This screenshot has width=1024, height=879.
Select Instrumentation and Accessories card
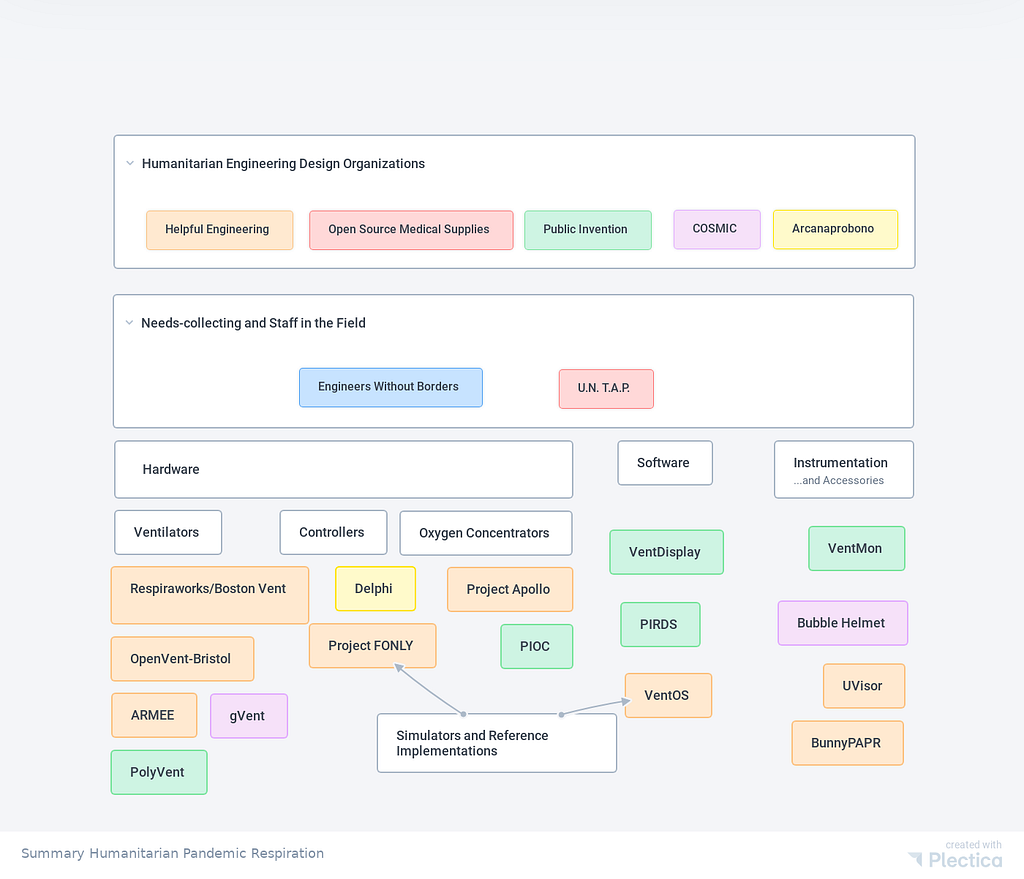[844, 470]
